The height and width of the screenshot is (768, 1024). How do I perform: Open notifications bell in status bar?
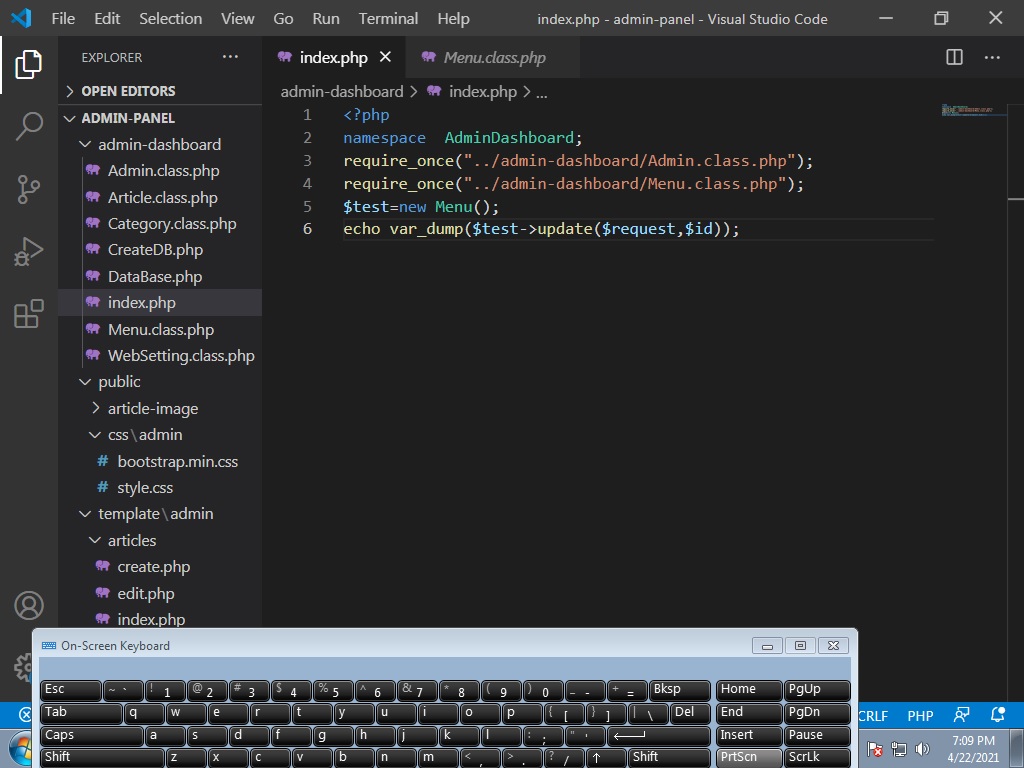pyautogui.click(x=997, y=715)
